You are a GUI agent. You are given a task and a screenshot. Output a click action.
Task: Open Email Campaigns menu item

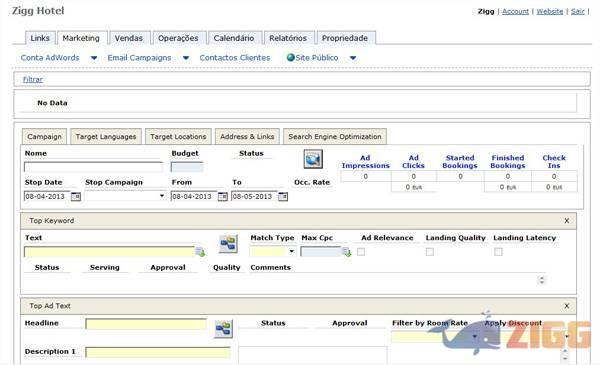[x=139, y=58]
